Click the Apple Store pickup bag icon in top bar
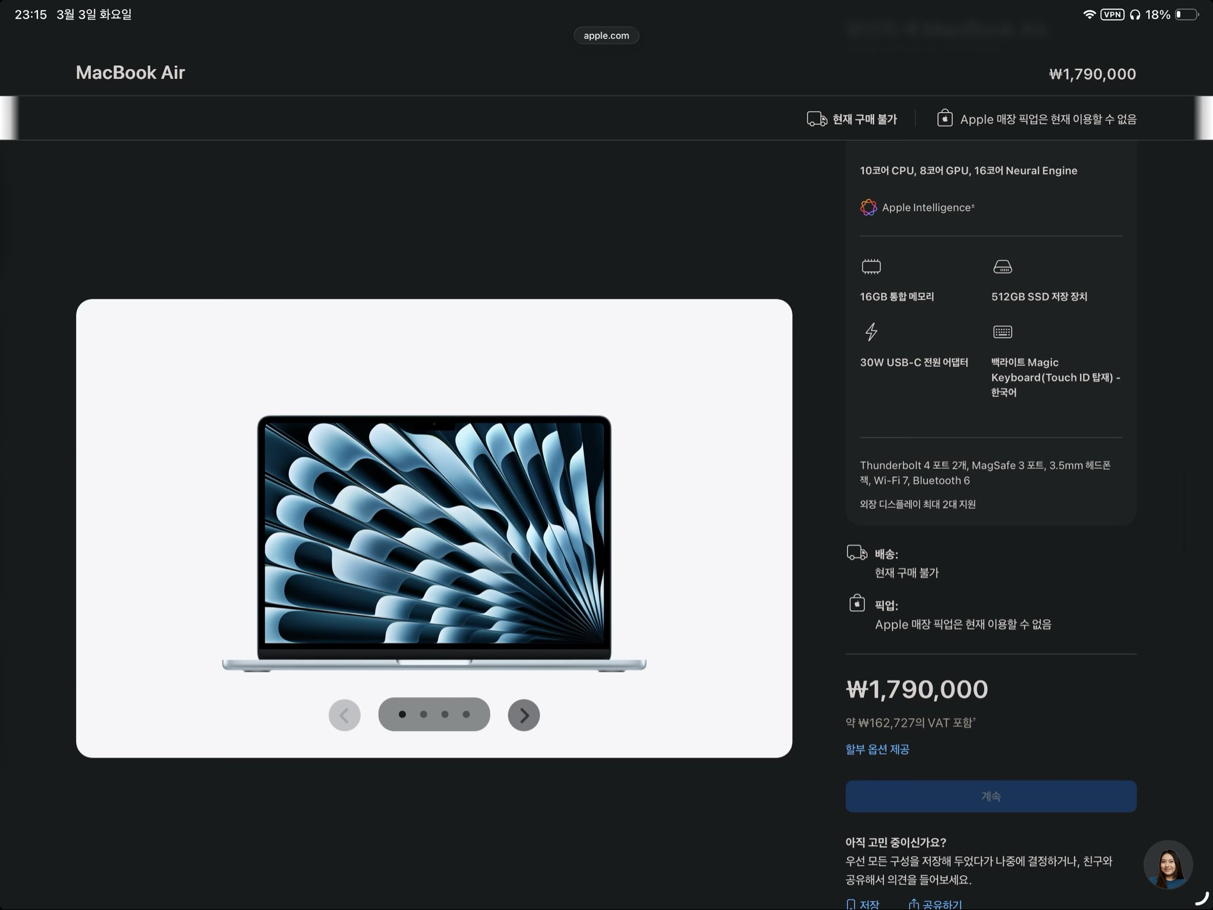 tap(944, 119)
